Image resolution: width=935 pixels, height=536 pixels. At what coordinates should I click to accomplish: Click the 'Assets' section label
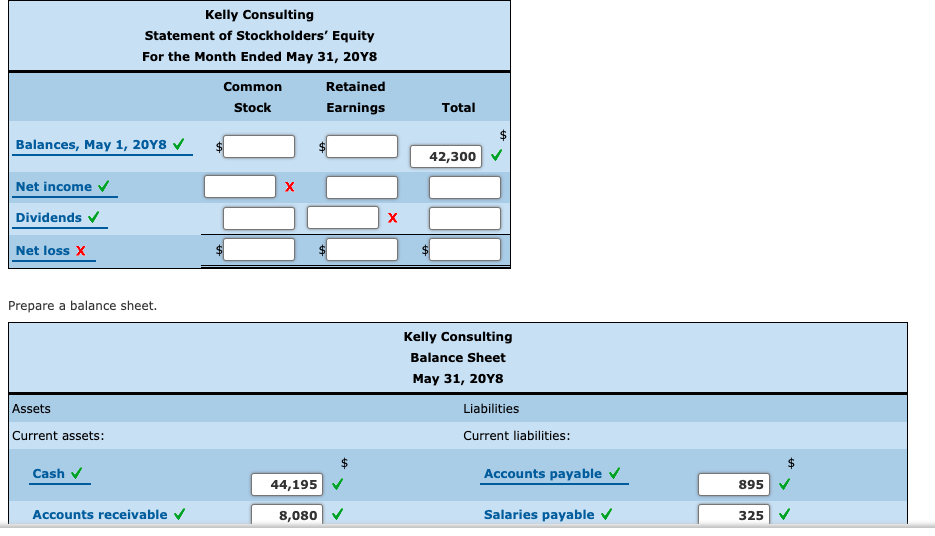click(x=31, y=409)
